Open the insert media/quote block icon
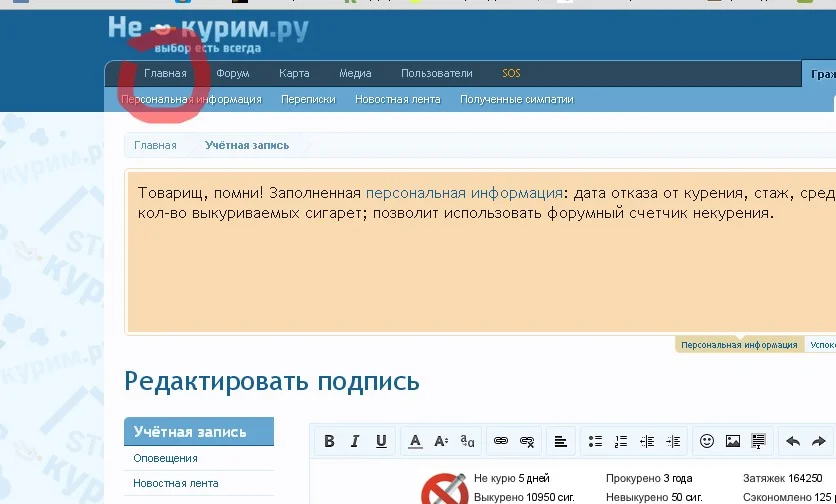The image size is (836, 504). pyautogui.click(x=758, y=441)
